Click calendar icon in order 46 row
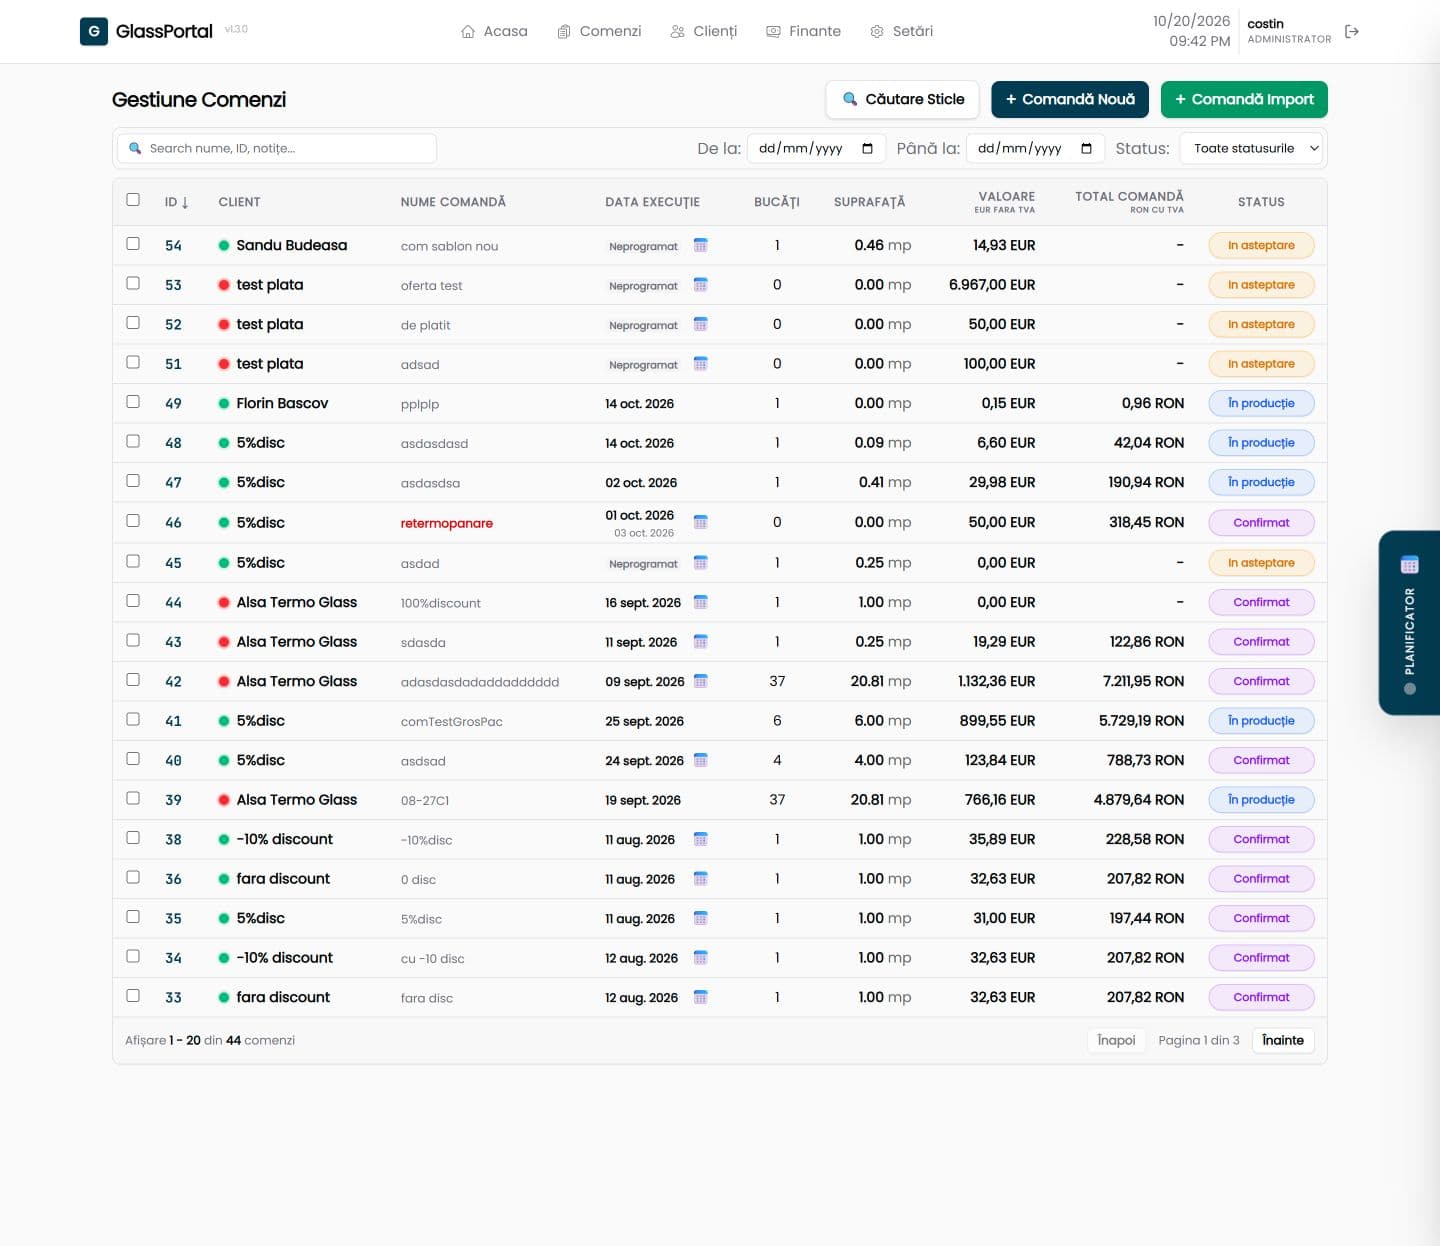 point(700,522)
